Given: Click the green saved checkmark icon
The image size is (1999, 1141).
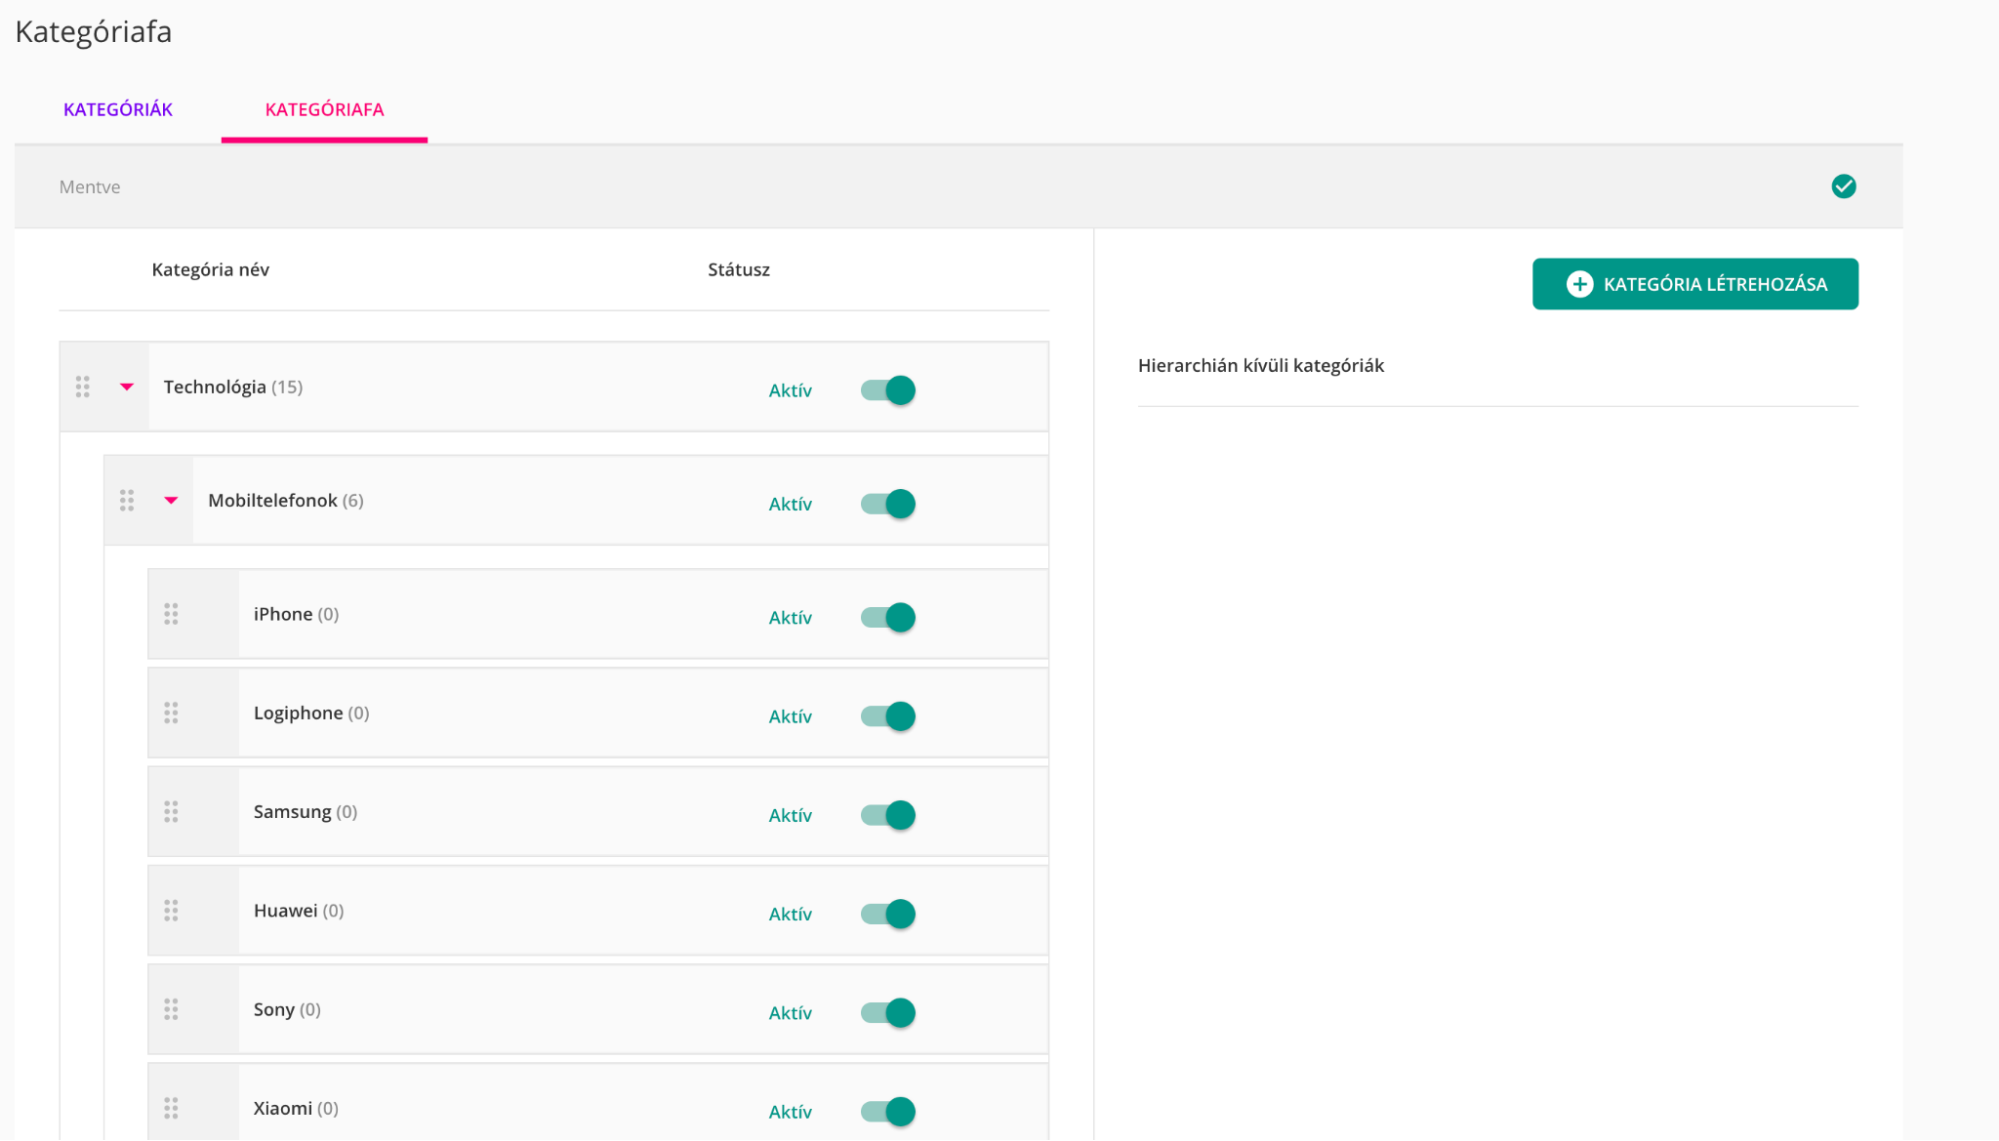Looking at the screenshot, I should coord(1843,187).
